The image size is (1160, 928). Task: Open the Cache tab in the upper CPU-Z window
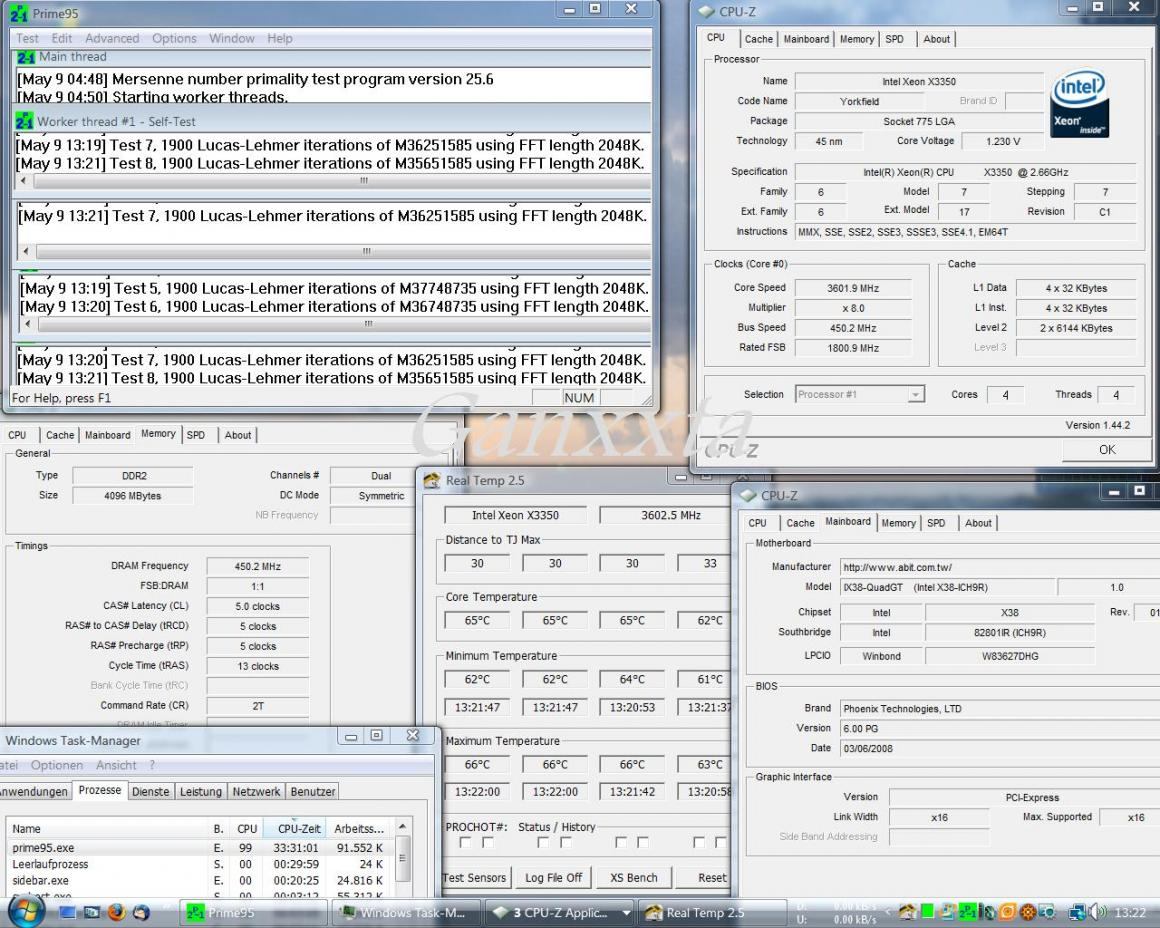[758, 39]
